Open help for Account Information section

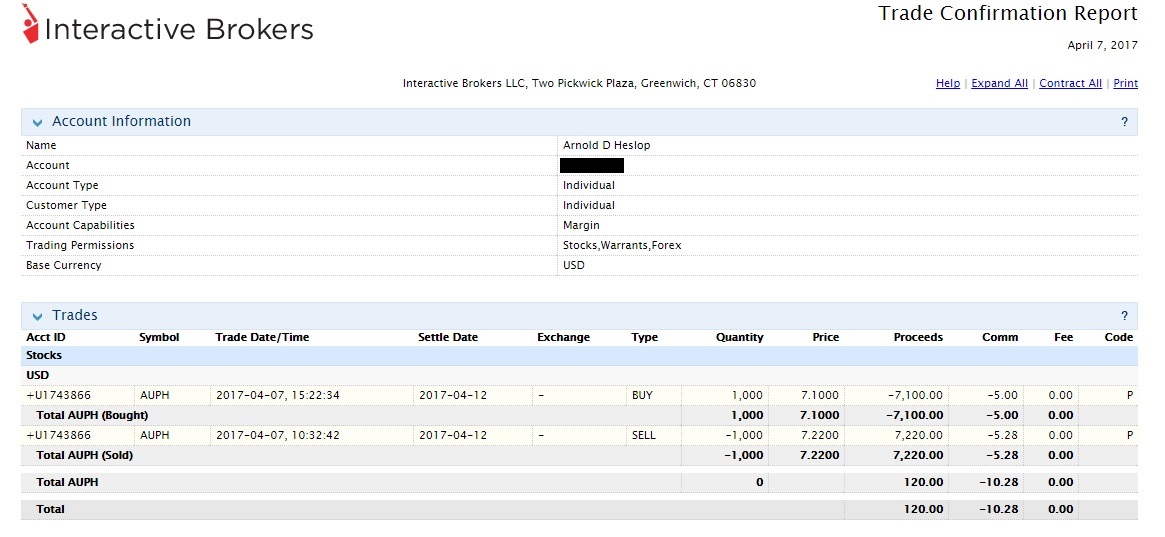tap(1124, 122)
